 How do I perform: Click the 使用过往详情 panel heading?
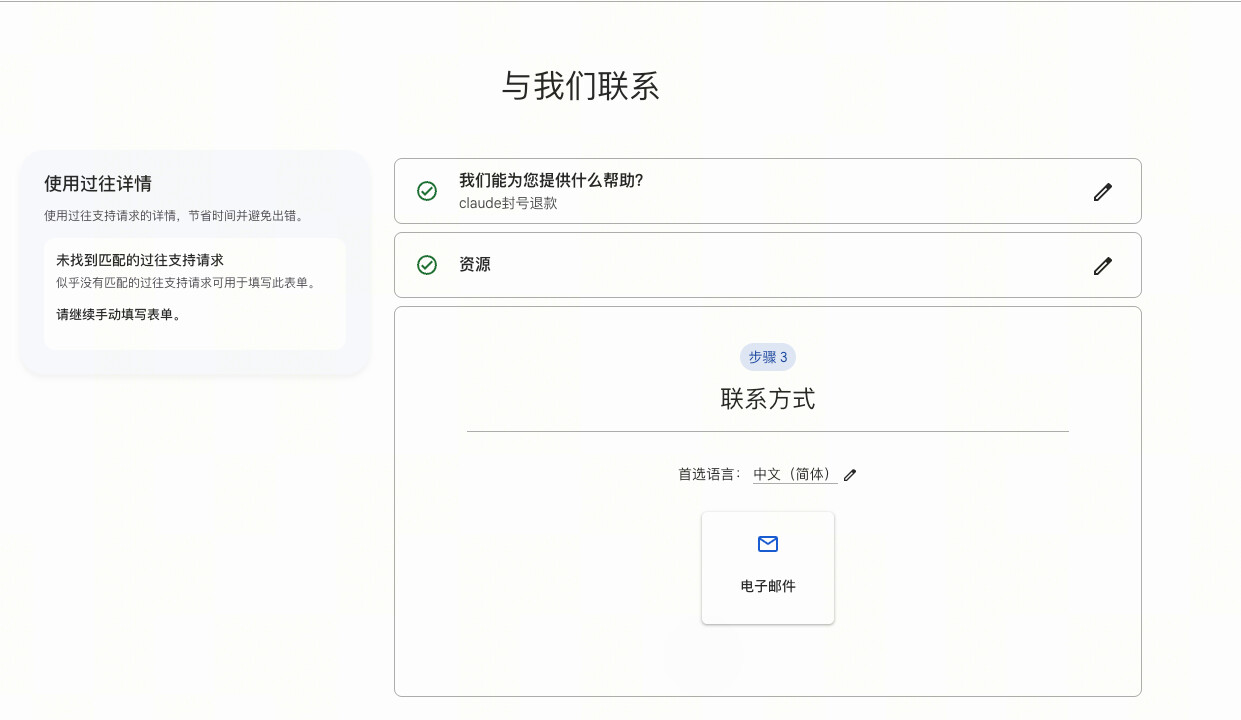click(98, 184)
